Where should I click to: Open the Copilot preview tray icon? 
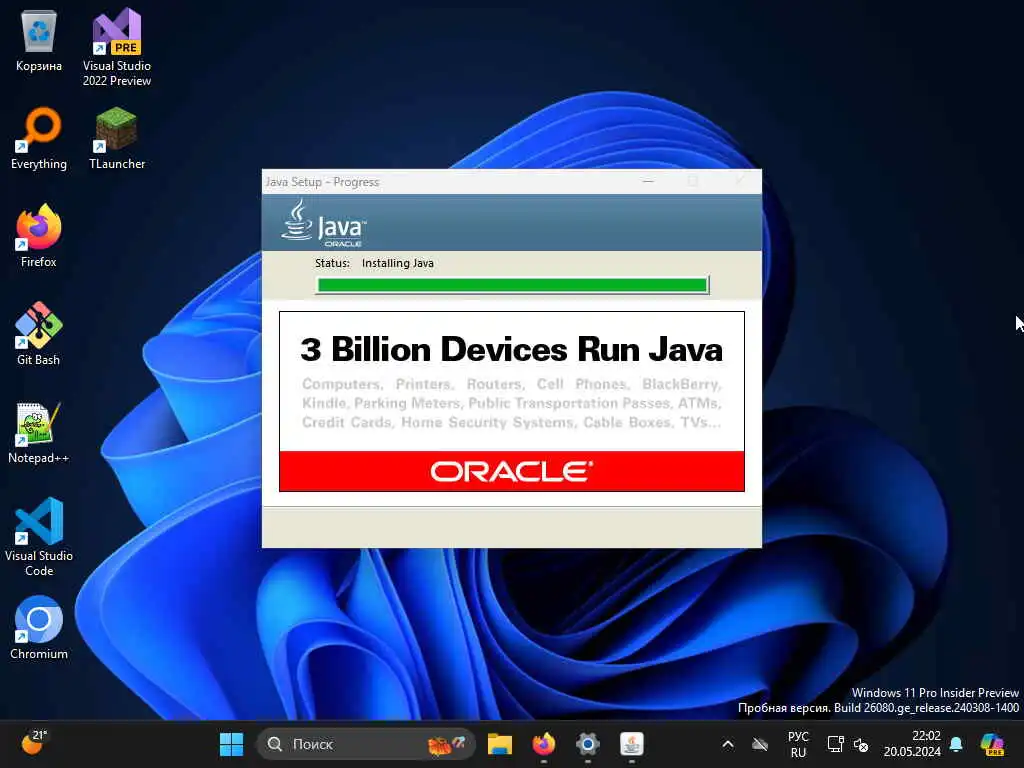pos(992,744)
